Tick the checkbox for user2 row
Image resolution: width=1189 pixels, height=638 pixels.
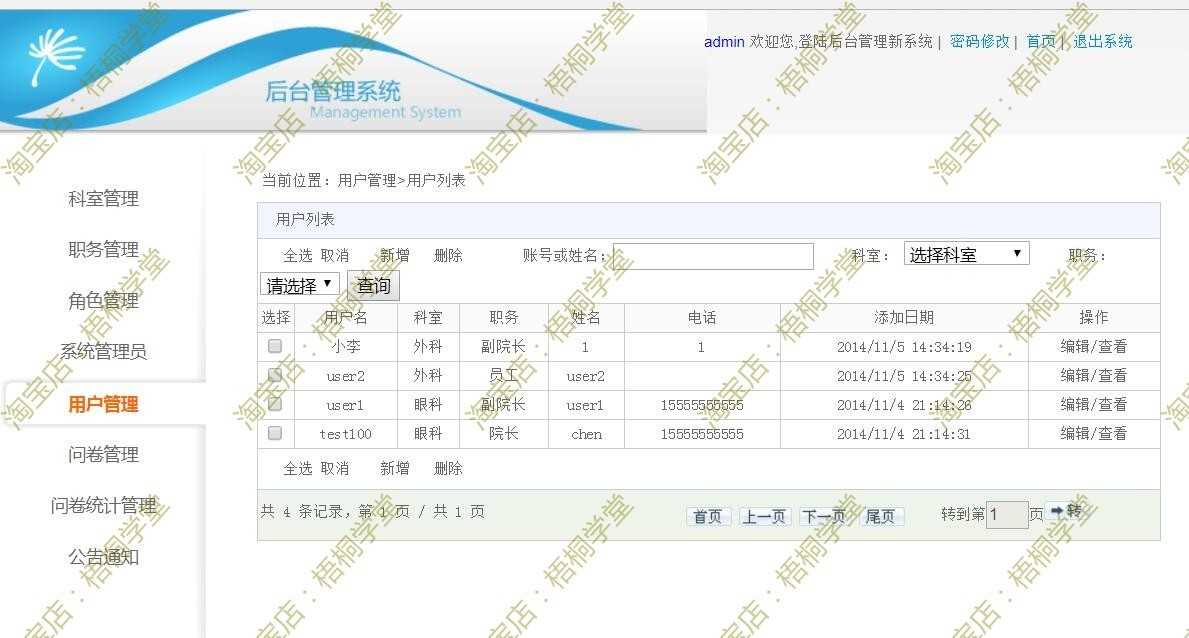pos(275,375)
